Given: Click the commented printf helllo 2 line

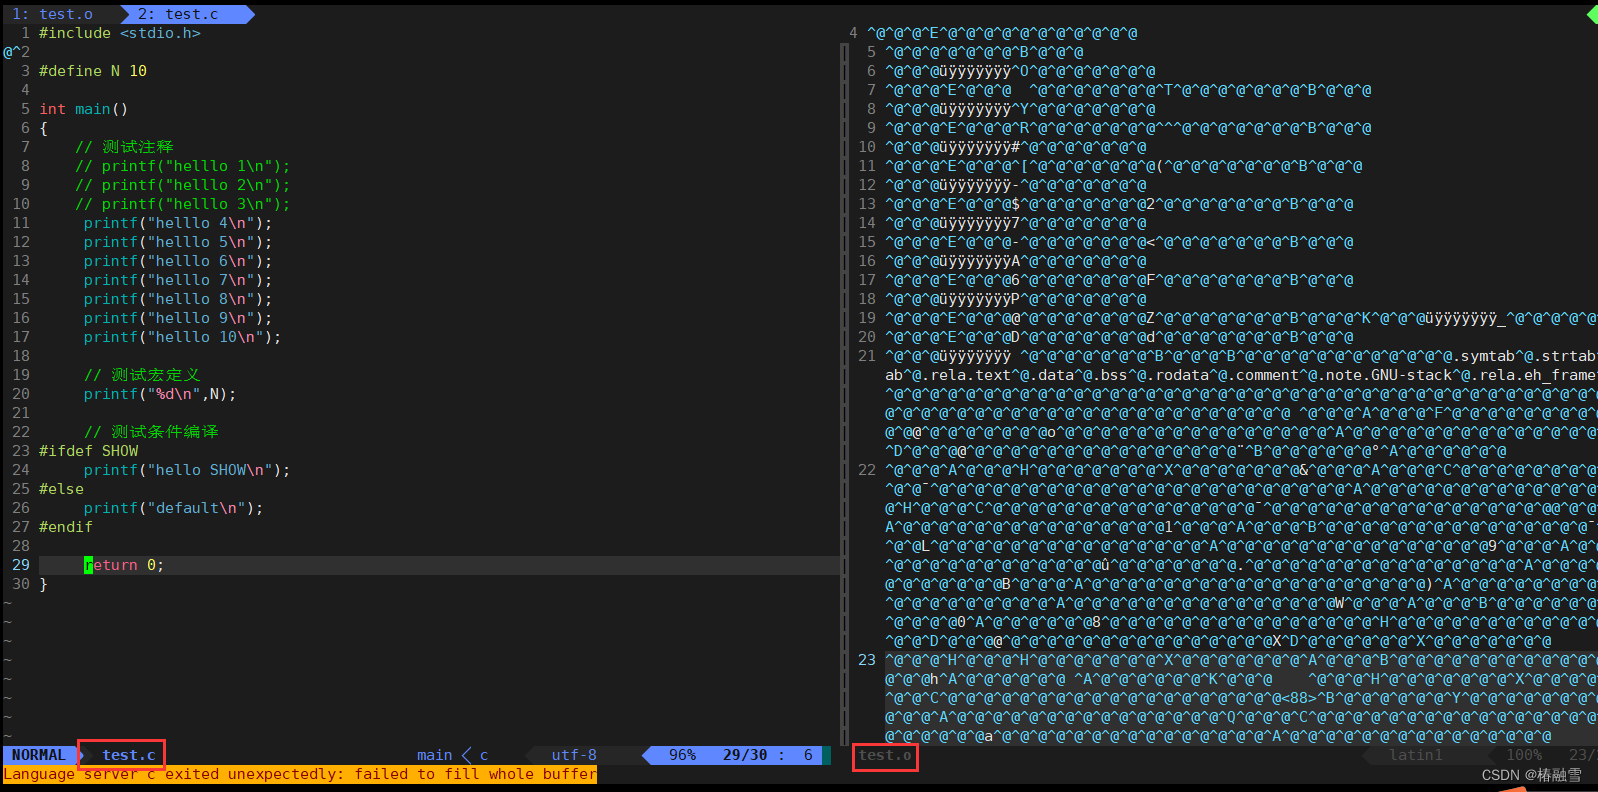Looking at the screenshot, I should point(182,185).
